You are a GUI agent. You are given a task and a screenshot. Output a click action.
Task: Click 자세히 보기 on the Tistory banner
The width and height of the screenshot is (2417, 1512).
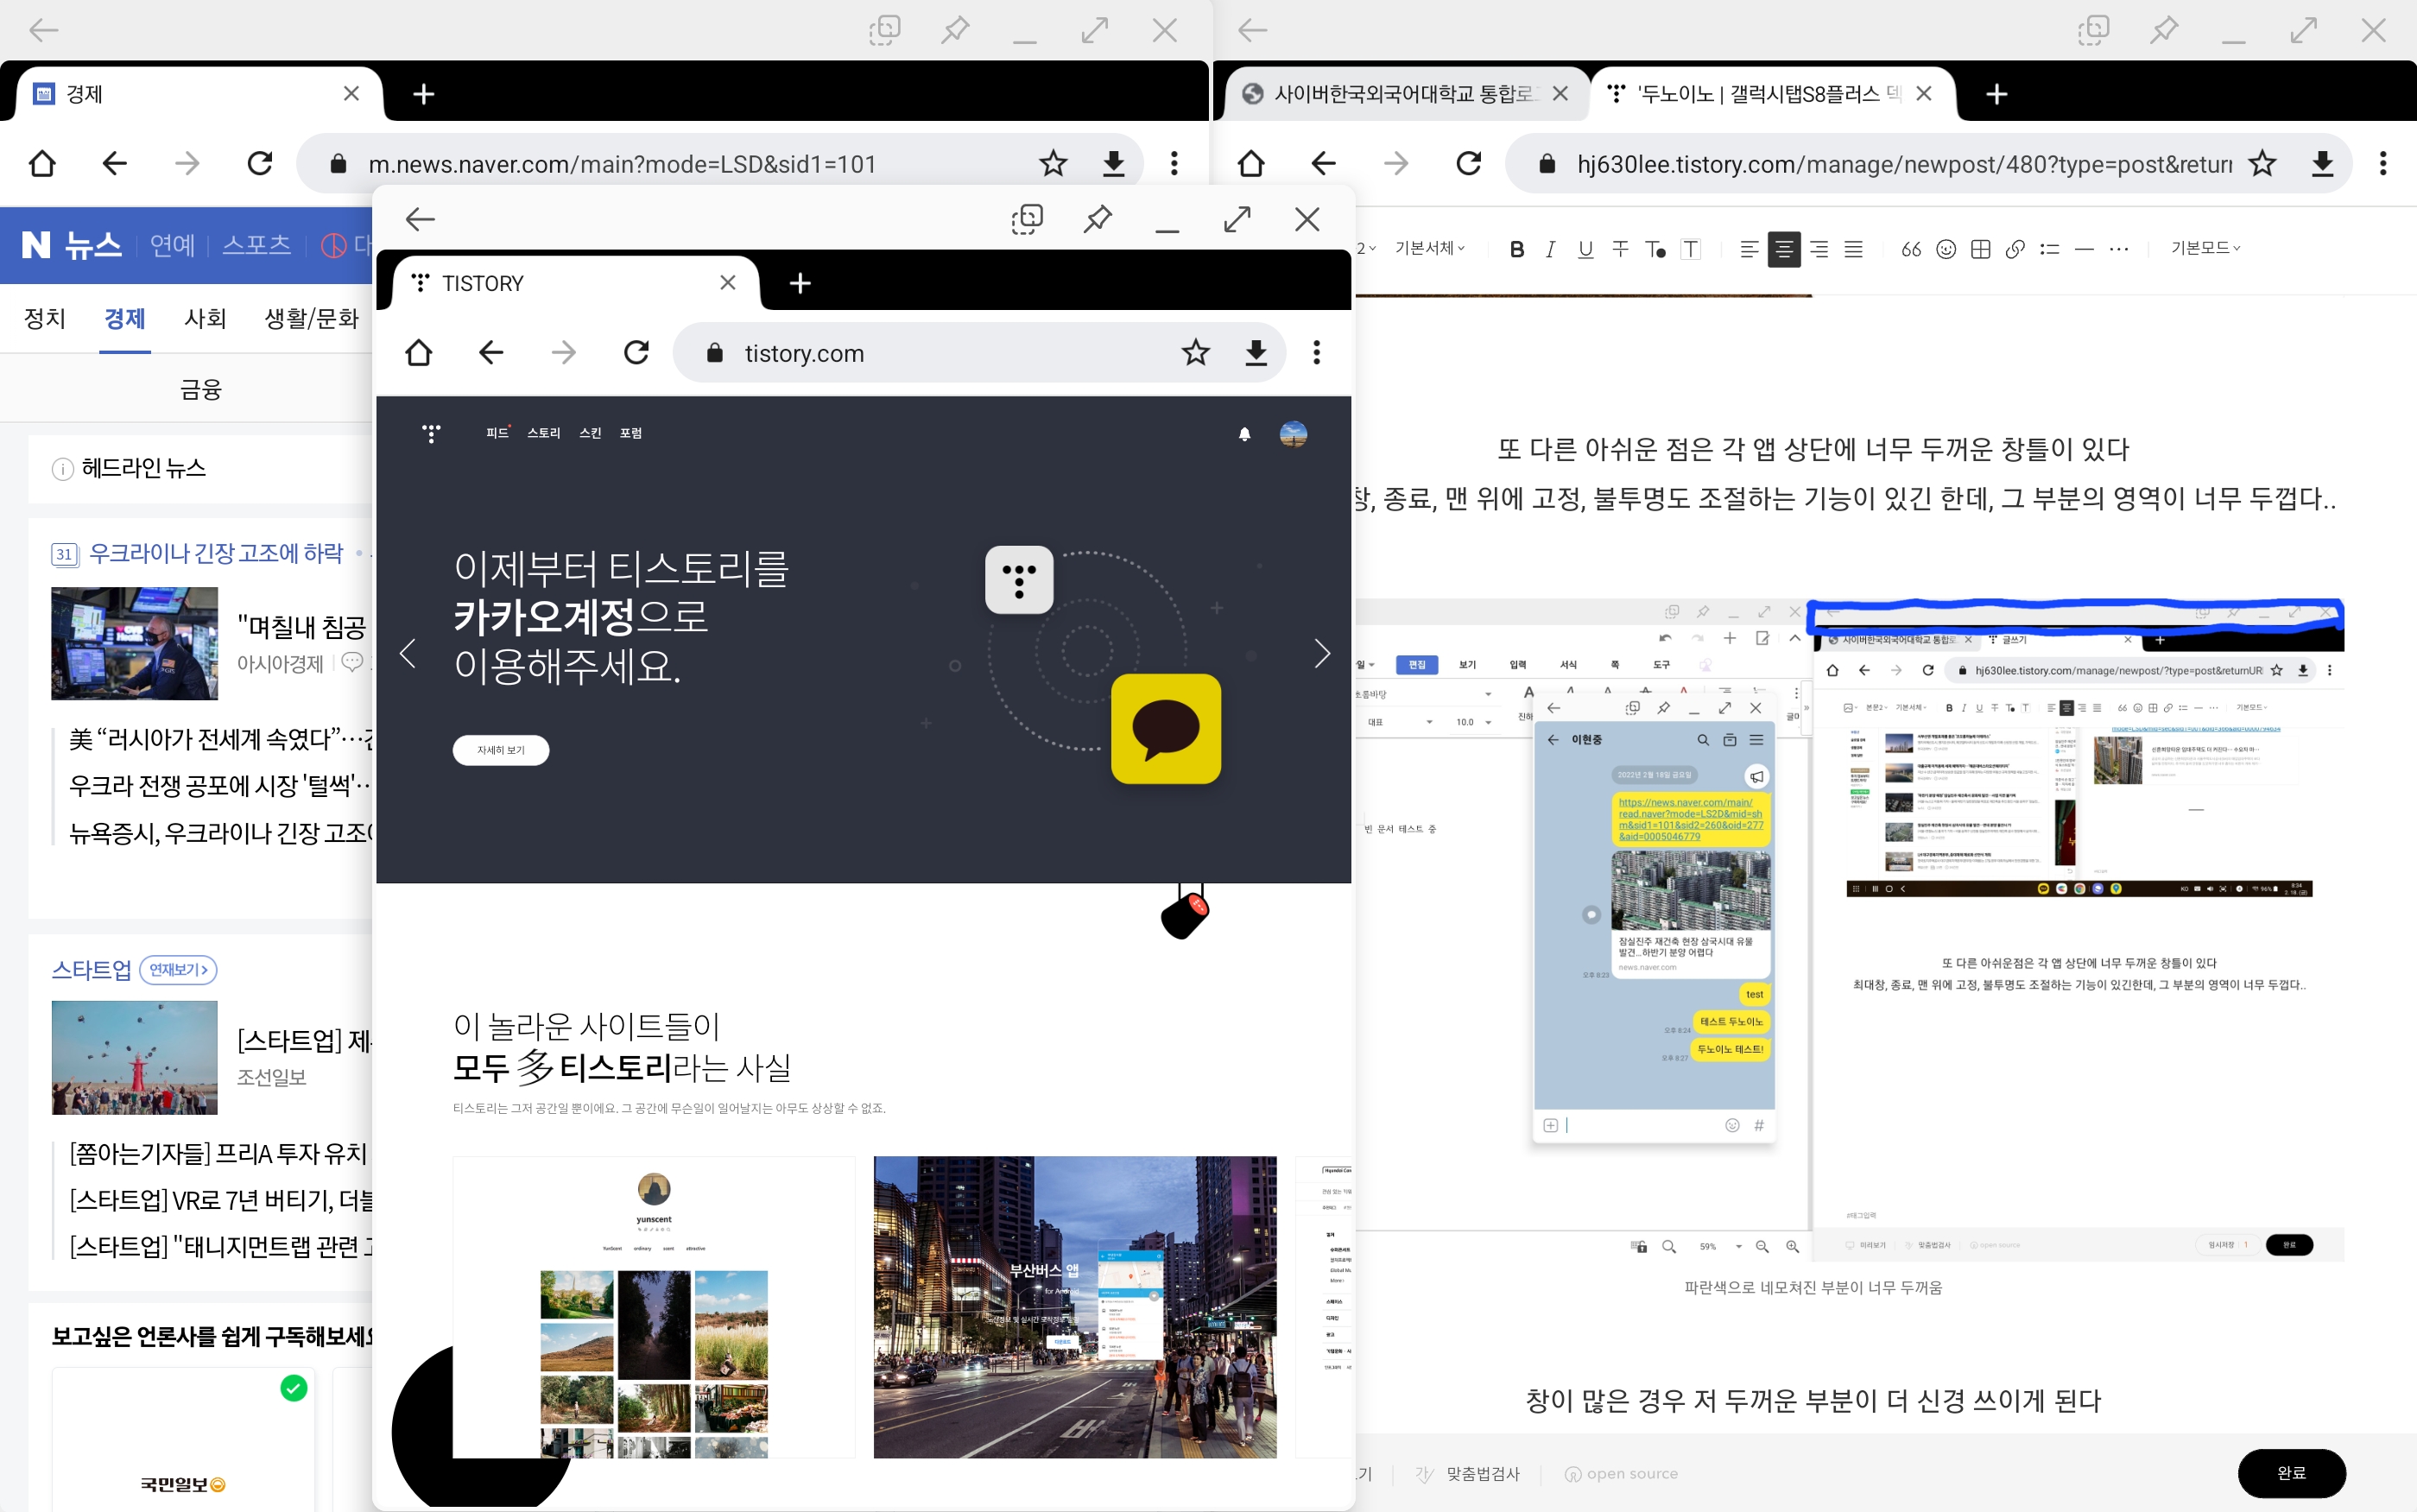coord(500,750)
